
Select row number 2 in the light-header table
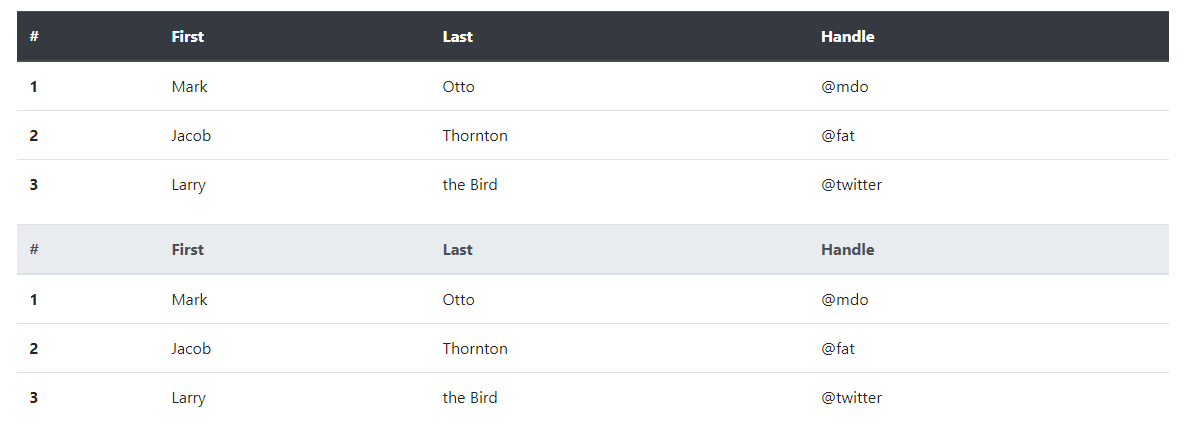pos(34,349)
